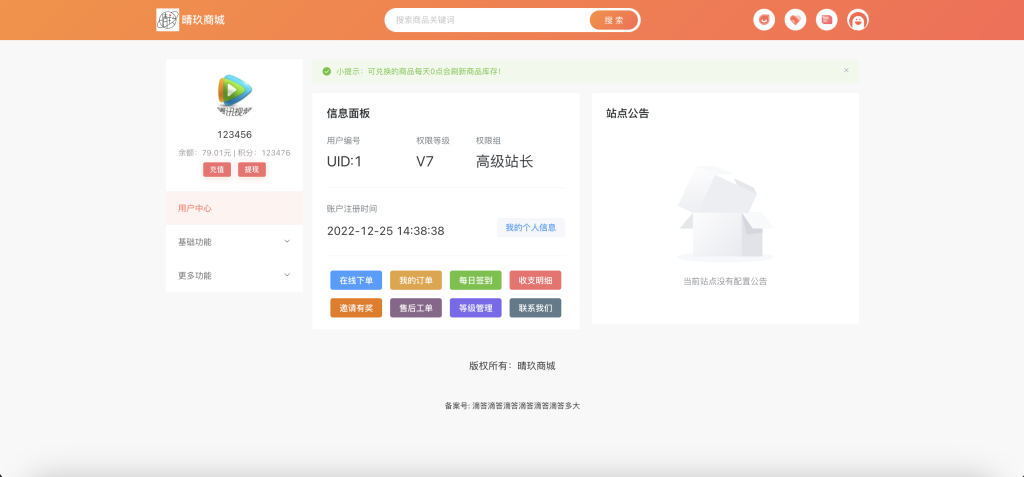Open the heart favorites icon in header
The height and width of the screenshot is (477, 1024).
click(795, 20)
